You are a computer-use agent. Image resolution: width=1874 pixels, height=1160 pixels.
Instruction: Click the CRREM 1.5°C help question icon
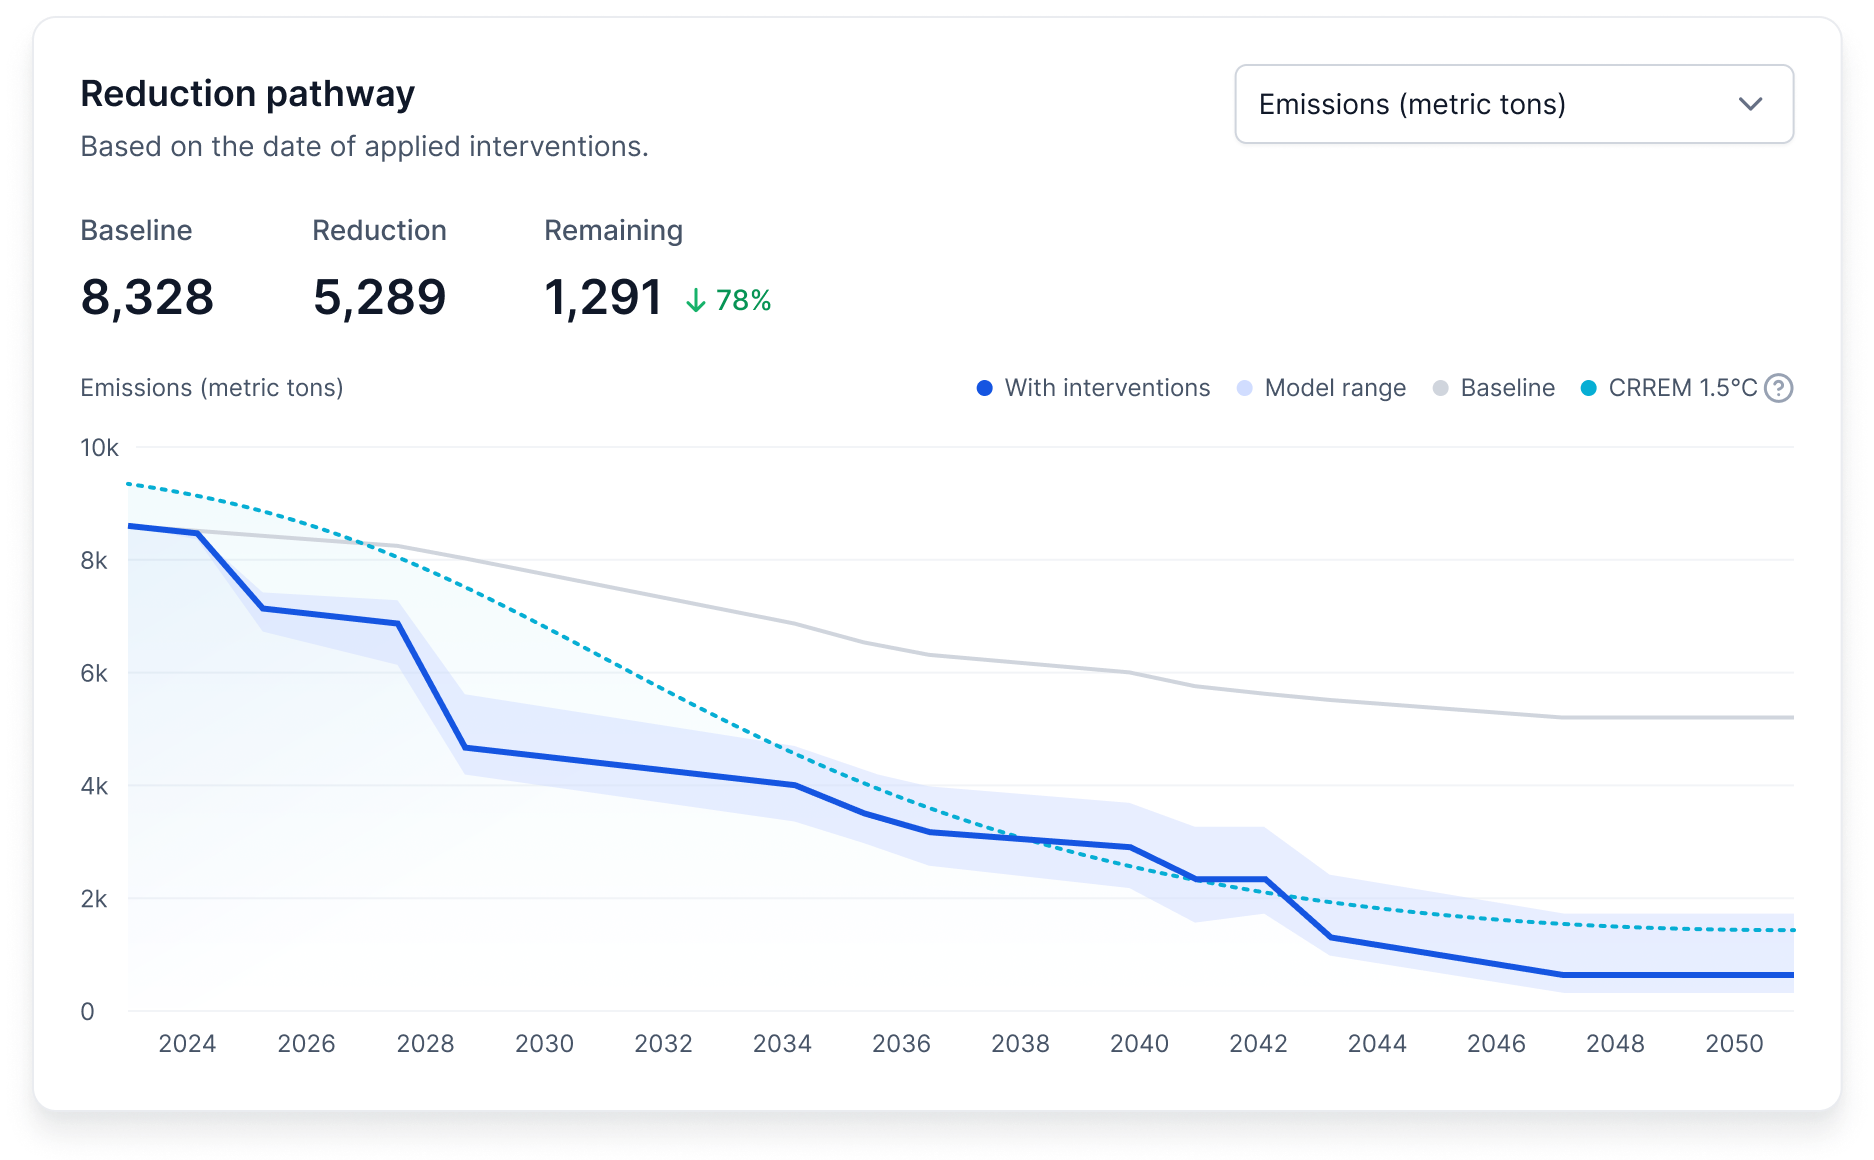(1778, 388)
